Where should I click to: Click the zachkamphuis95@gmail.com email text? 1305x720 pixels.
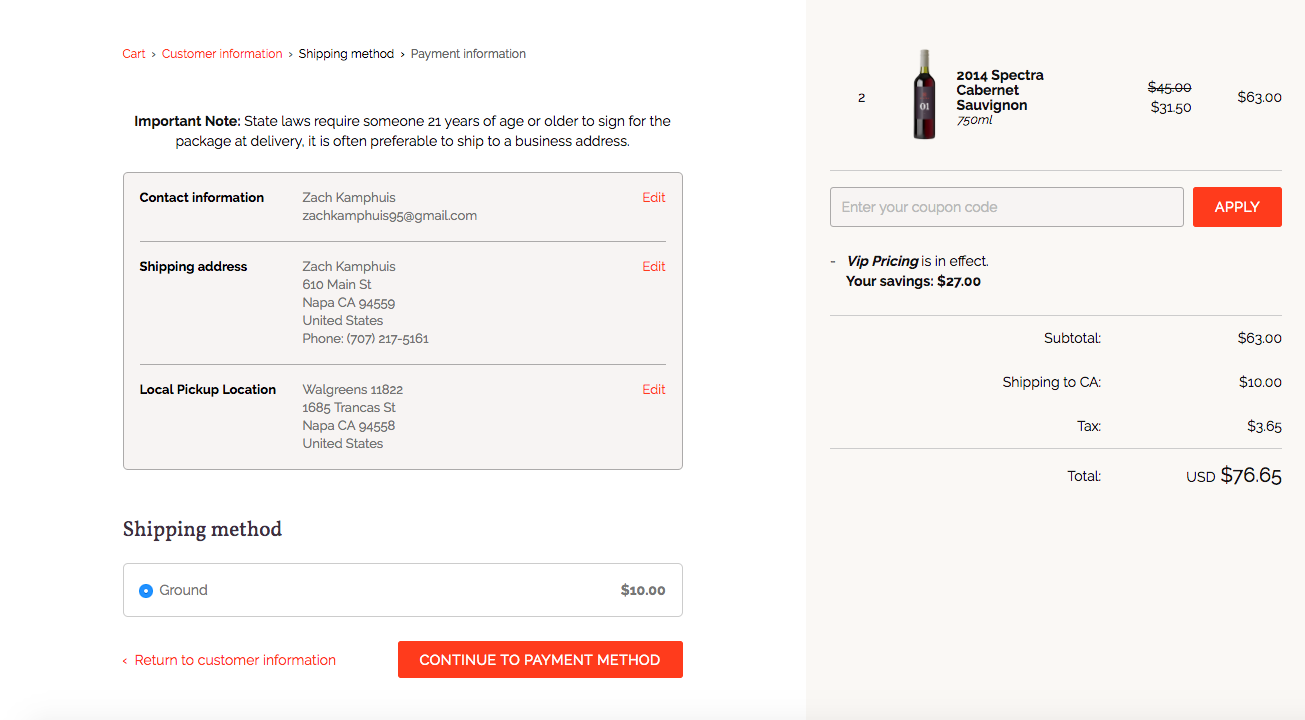pyautogui.click(x=389, y=216)
